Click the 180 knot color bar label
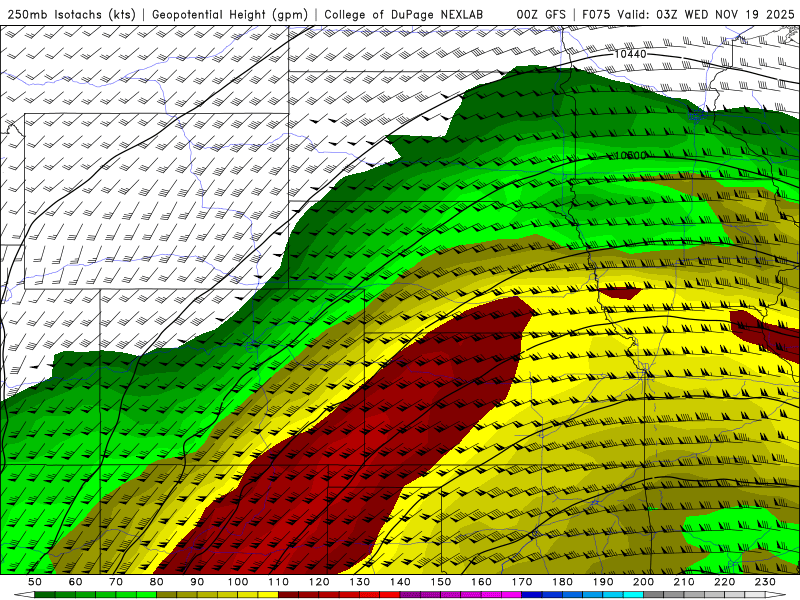 562,582
